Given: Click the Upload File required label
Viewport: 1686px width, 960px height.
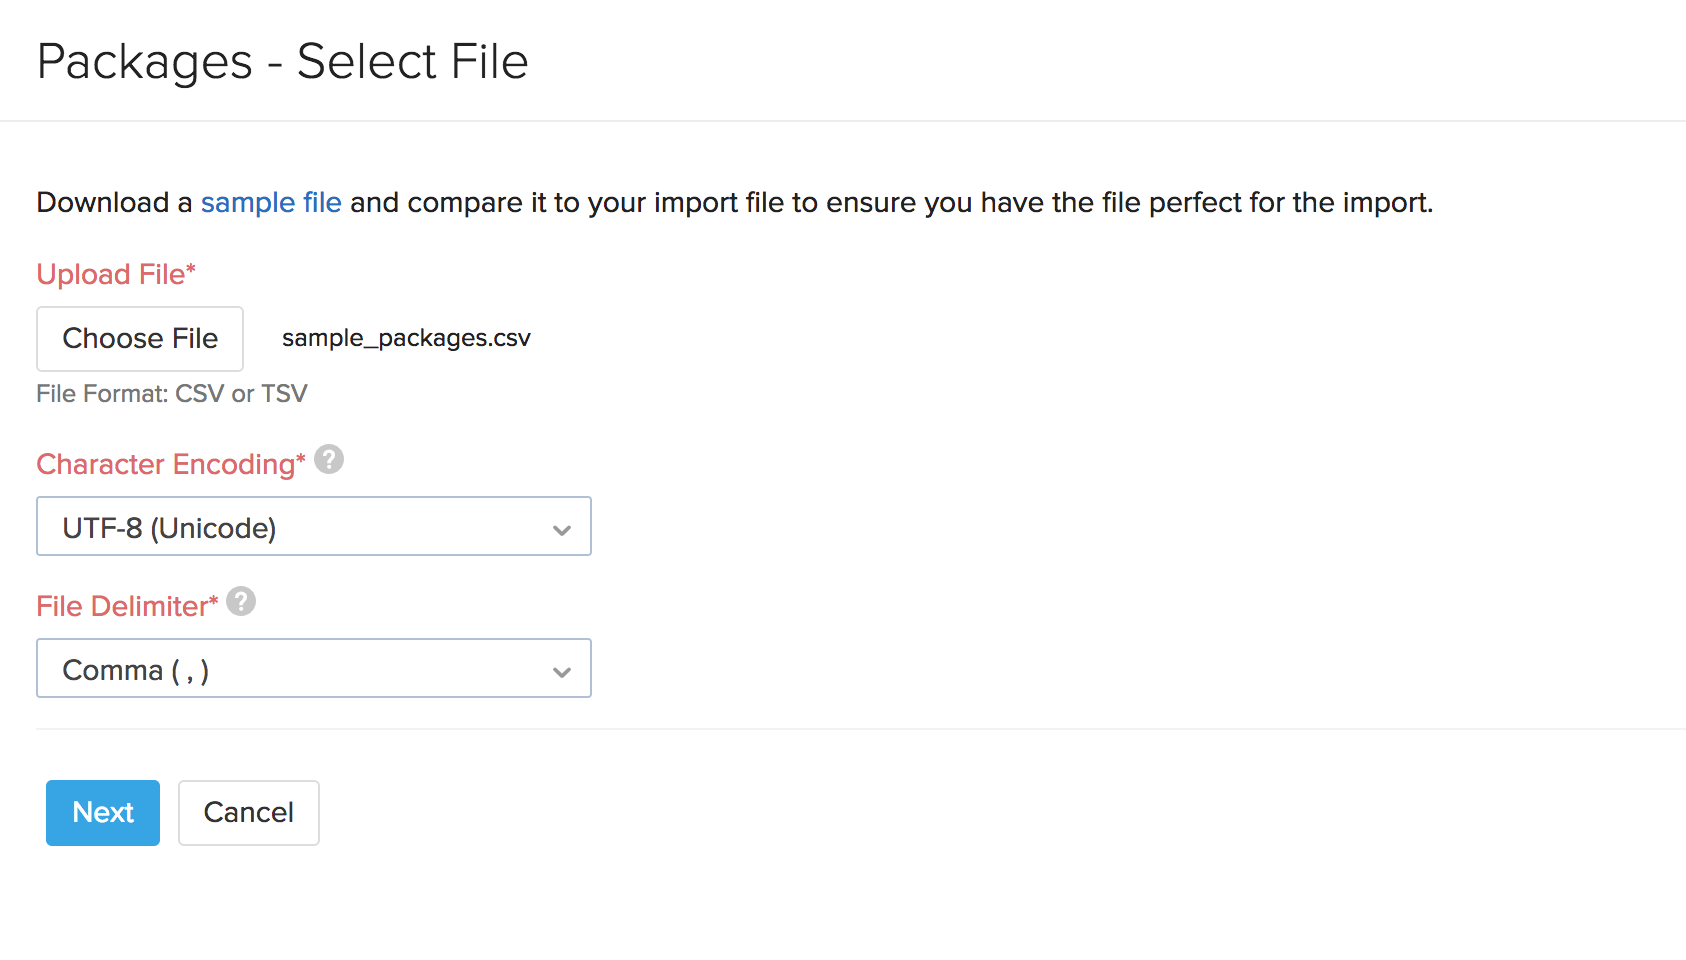Looking at the screenshot, I should click(x=115, y=273).
